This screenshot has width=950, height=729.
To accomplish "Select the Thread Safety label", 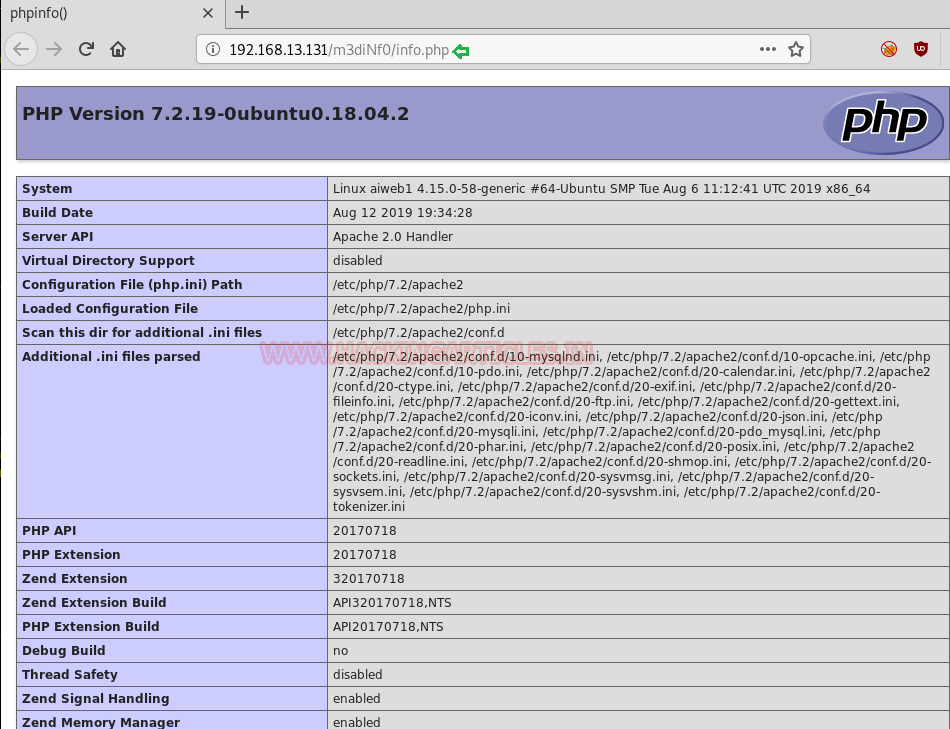I will tap(70, 674).
